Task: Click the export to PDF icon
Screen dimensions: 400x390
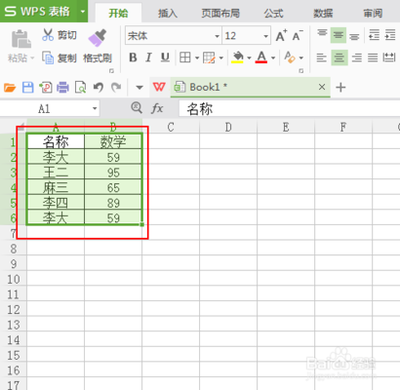Action: pyautogui.click(x=45, y=87)
